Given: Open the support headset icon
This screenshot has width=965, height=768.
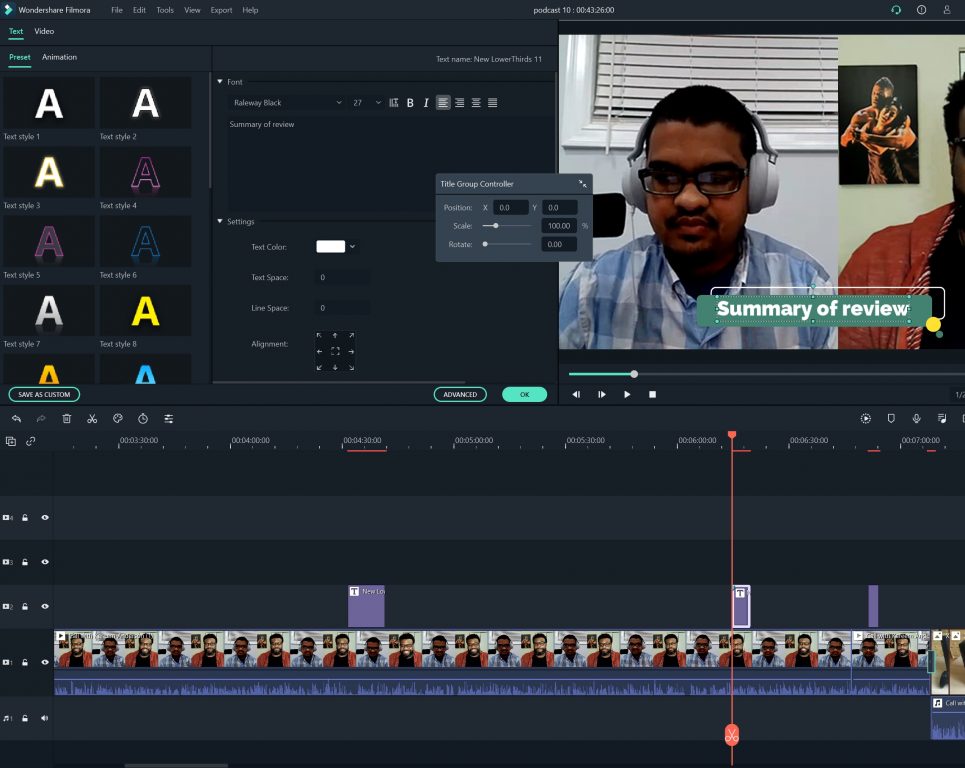Looking at the screenshot, I should coord(896,10).
